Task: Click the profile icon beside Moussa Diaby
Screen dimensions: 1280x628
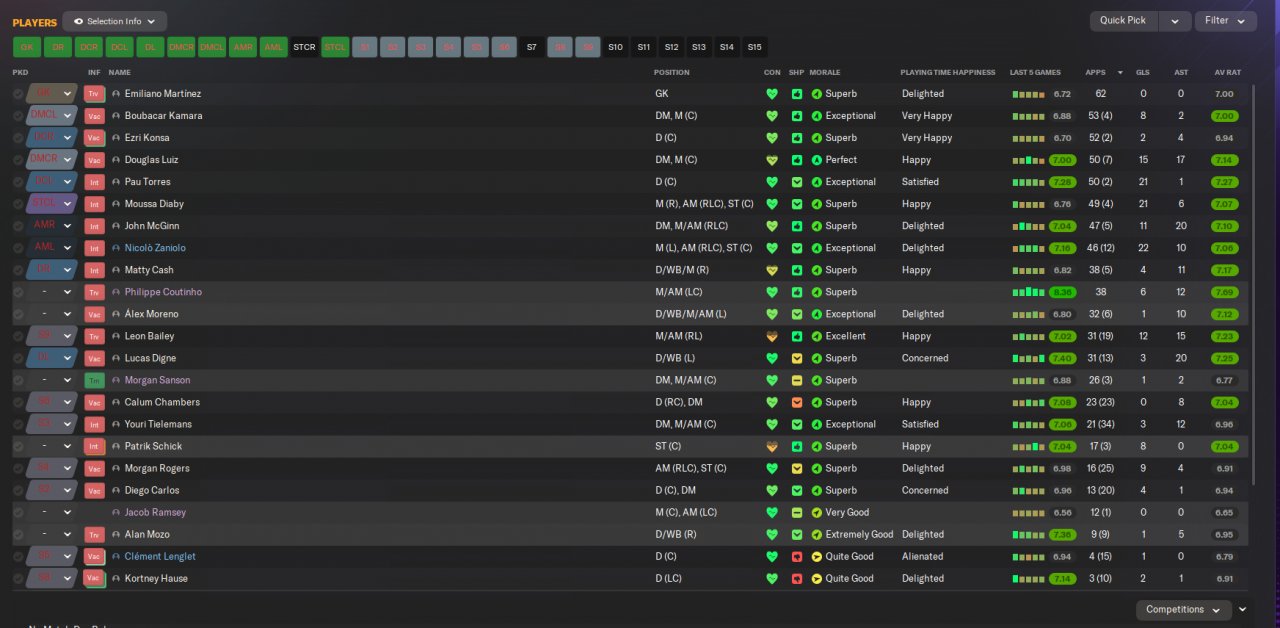Action: tap(116, 204)
